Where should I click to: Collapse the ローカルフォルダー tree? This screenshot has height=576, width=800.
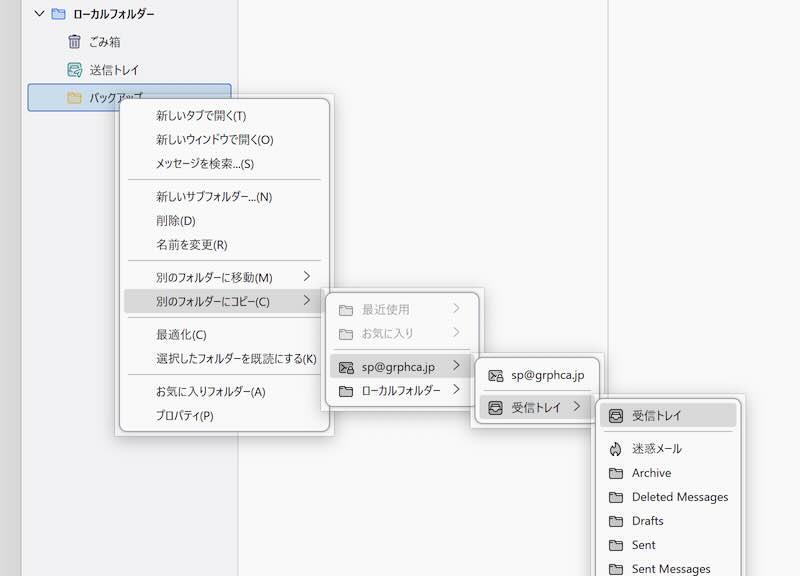[39, 14]
